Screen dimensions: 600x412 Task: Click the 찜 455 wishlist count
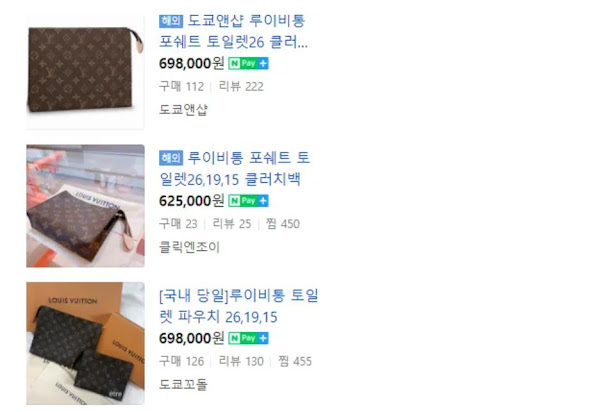tap(295, 361)
